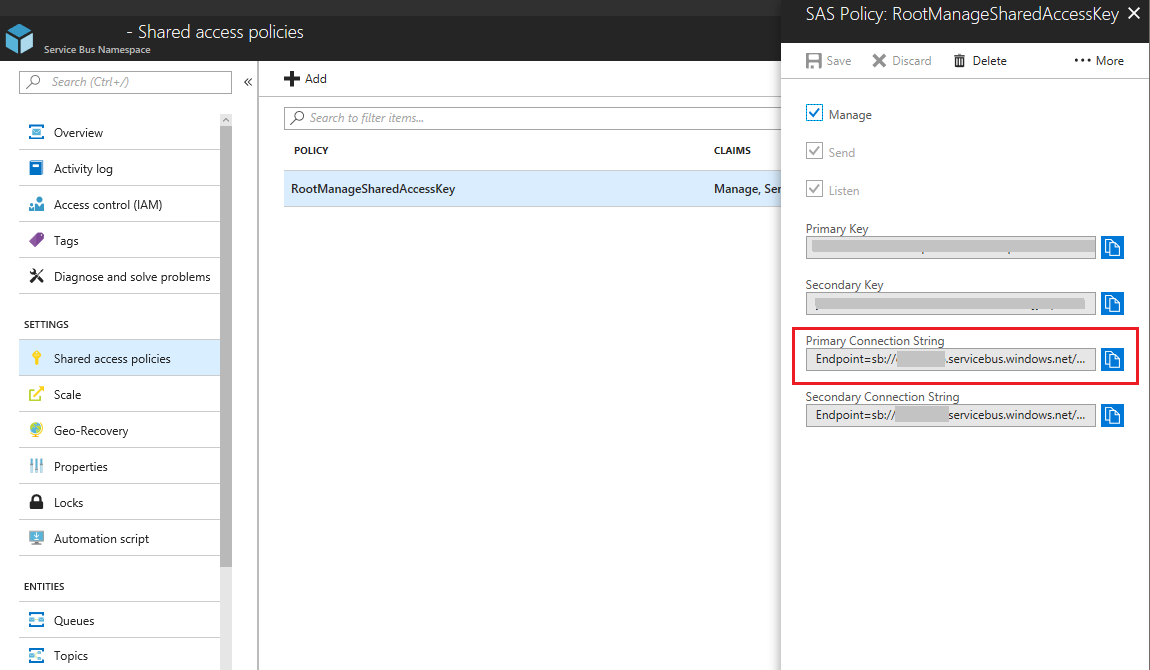Open Properties in Settings
The height and width of the screenshot is (670, 1150).
coord(120,465)
